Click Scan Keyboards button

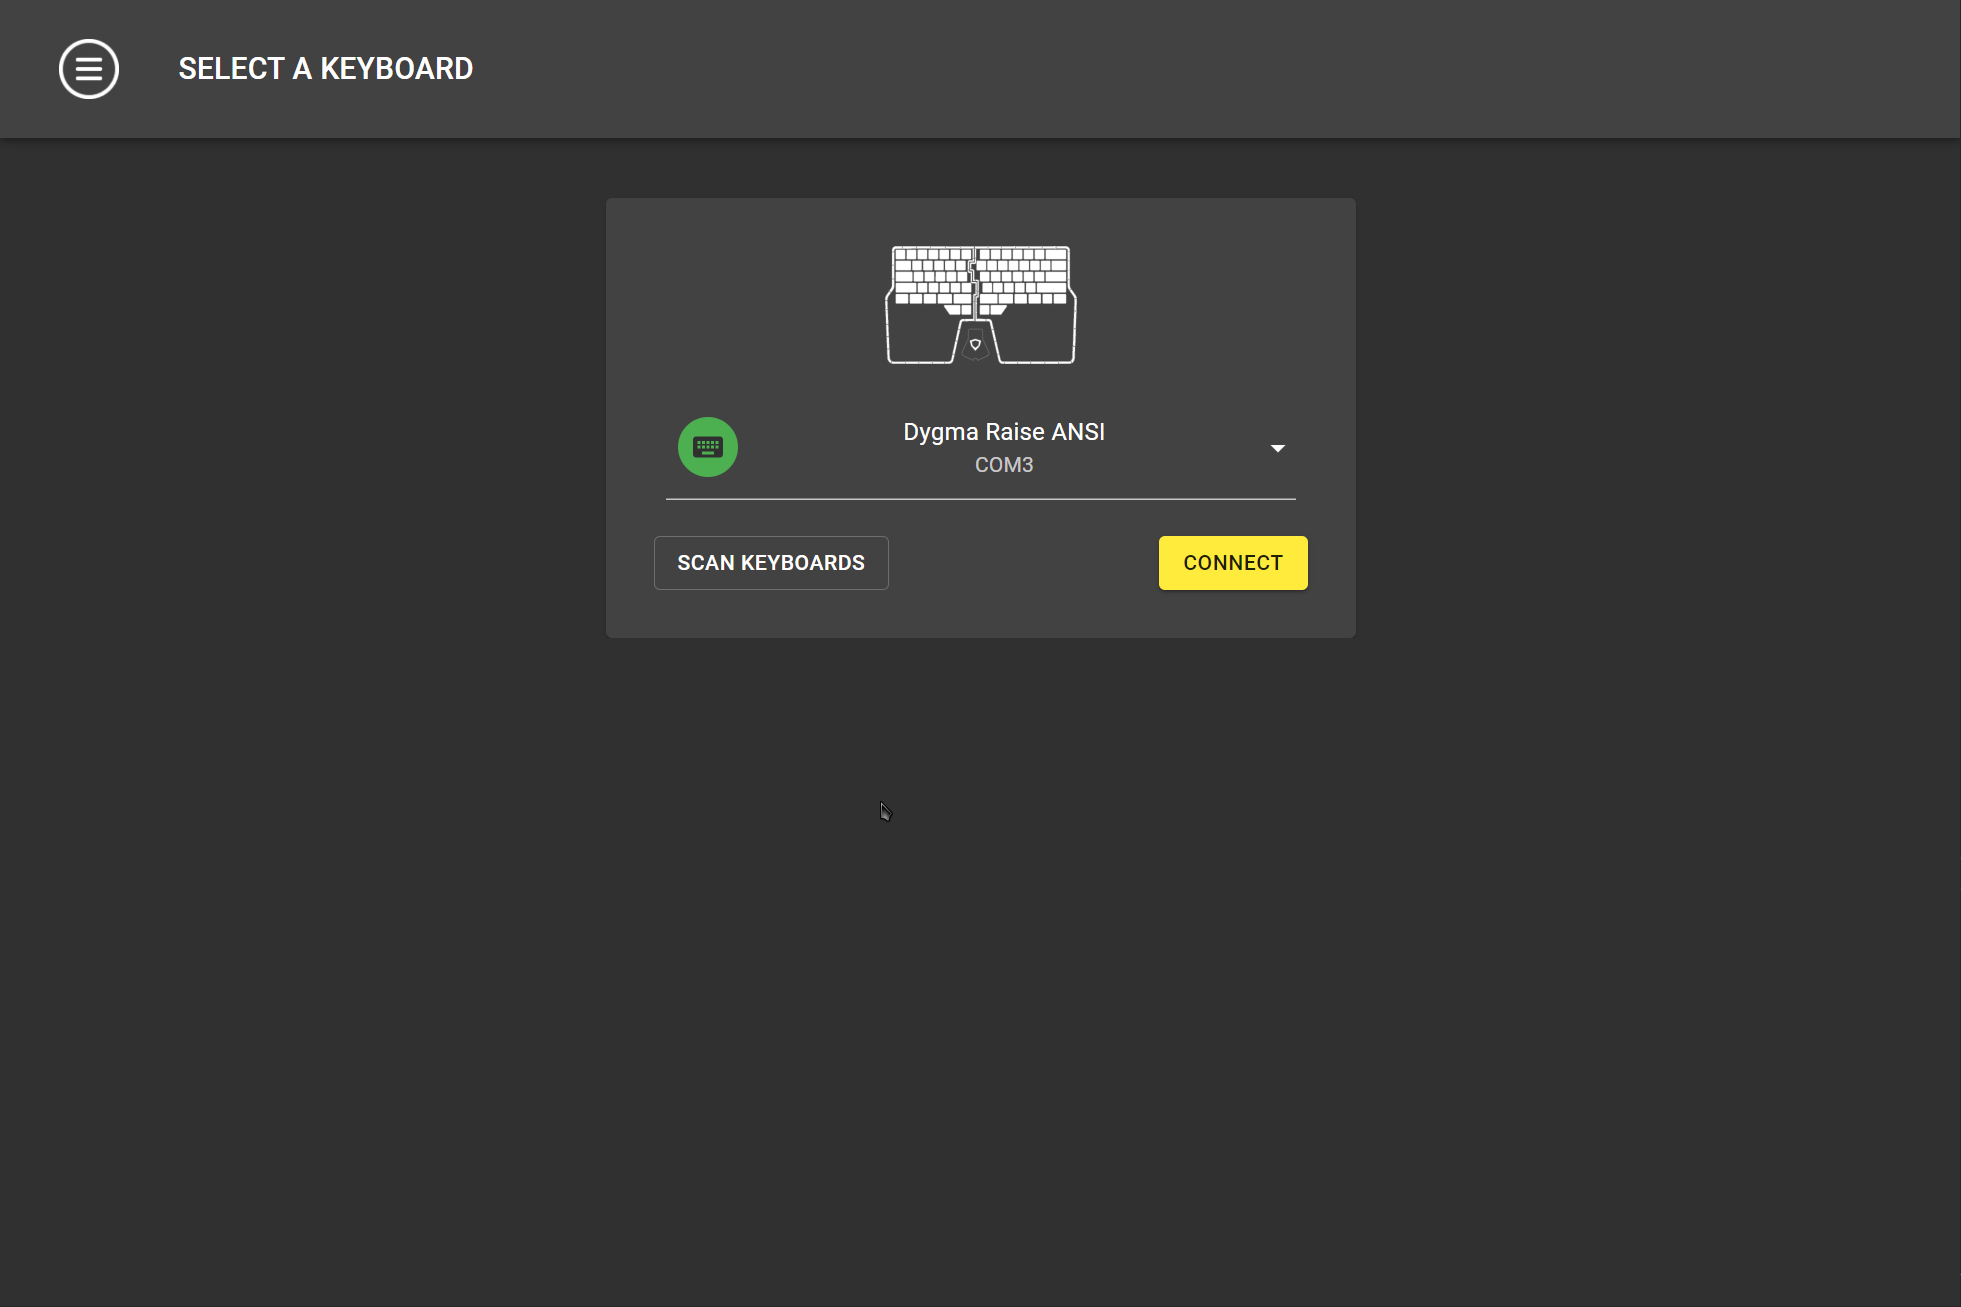771,563
